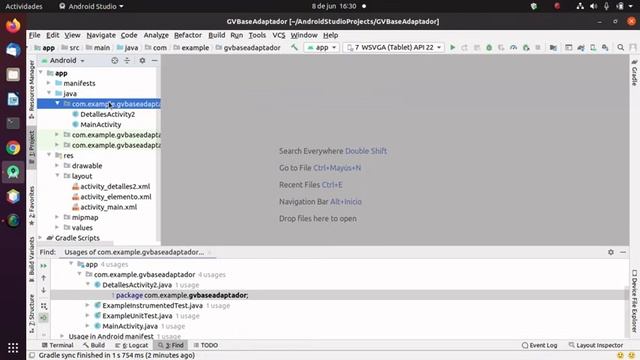Click the Search Everywhere magnifier icon
This screenshot has width=640, height=360.
620,47
